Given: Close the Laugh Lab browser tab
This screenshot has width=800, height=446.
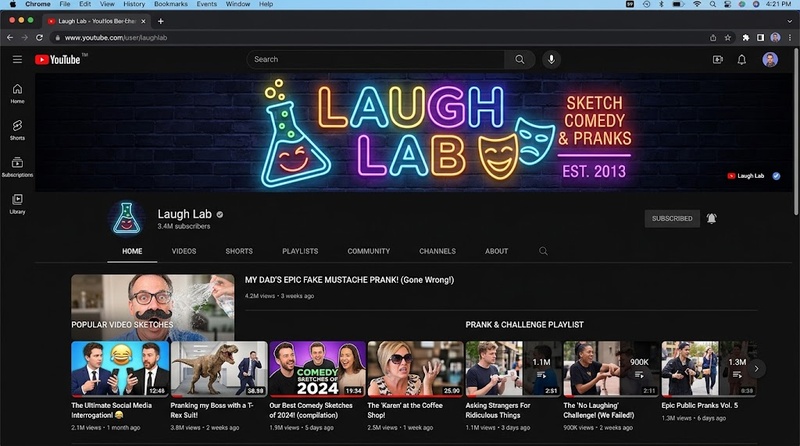Looking at the screenshot, I should tap(143, 21).
